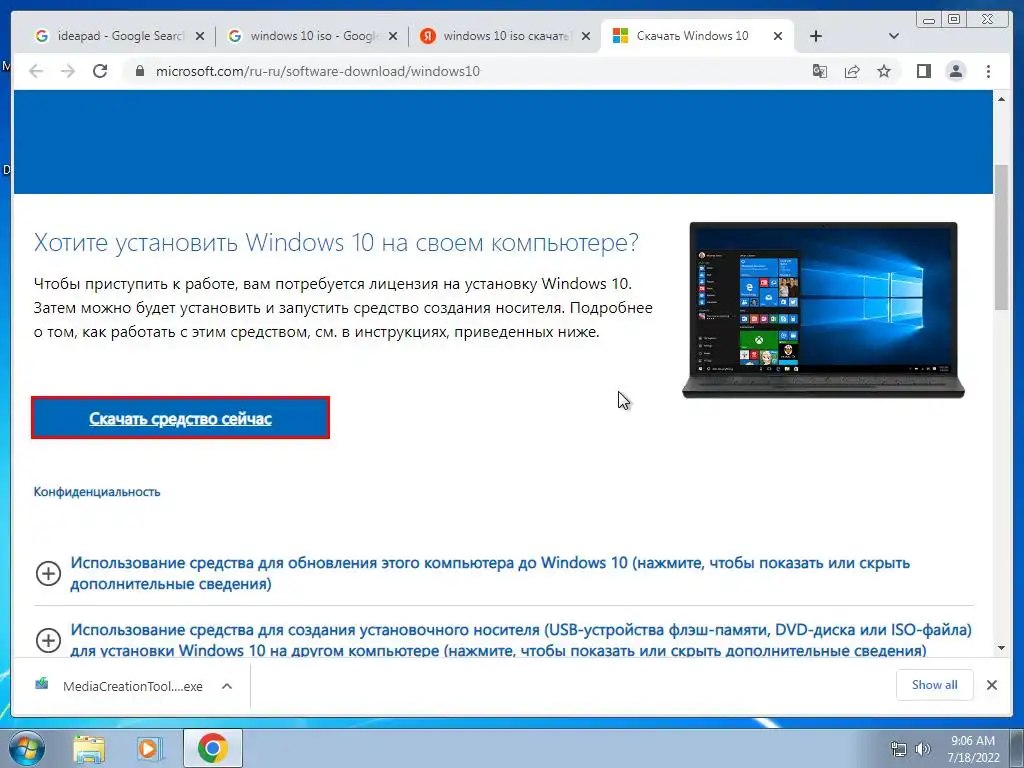The height and width of the screenshot is (768, 1024).
Task: Click Chrome icon on taskbar
Action: [x=212, y=748]
